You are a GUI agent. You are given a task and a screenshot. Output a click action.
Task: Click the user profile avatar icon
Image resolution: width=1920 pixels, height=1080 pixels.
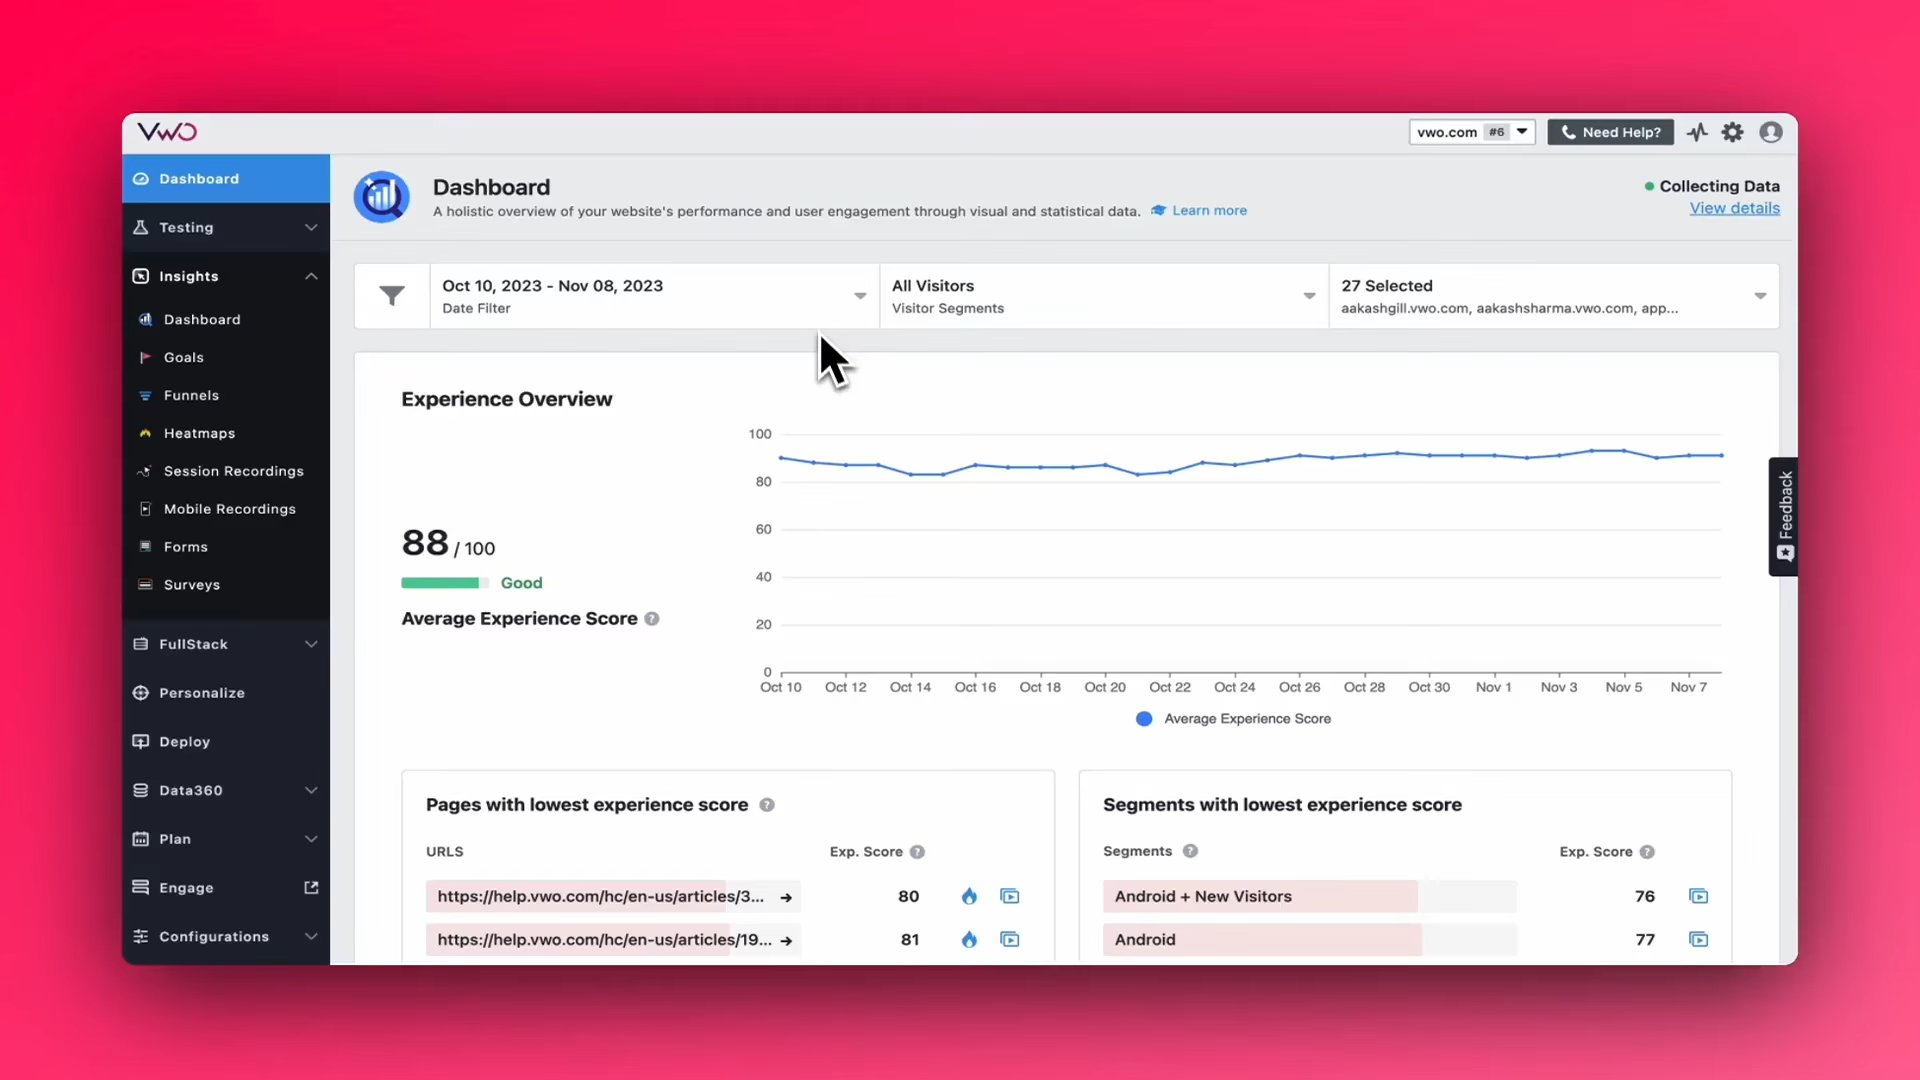coord(1770,131)
